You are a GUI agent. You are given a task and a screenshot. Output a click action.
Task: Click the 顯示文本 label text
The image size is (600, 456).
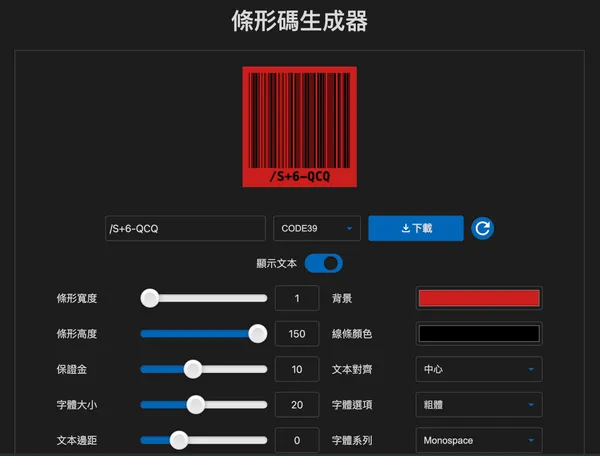[277, 264]
